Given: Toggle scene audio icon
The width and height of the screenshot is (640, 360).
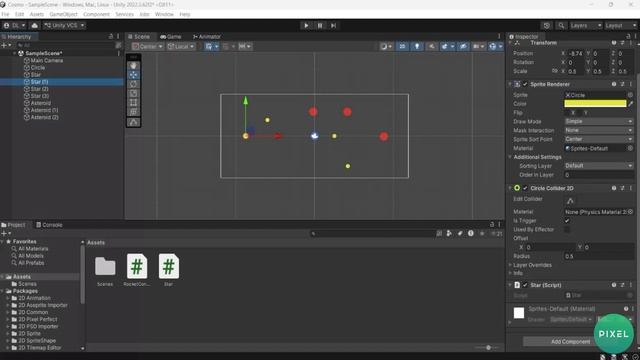Looking at the screenshot, I should click(x=431, y=47).
